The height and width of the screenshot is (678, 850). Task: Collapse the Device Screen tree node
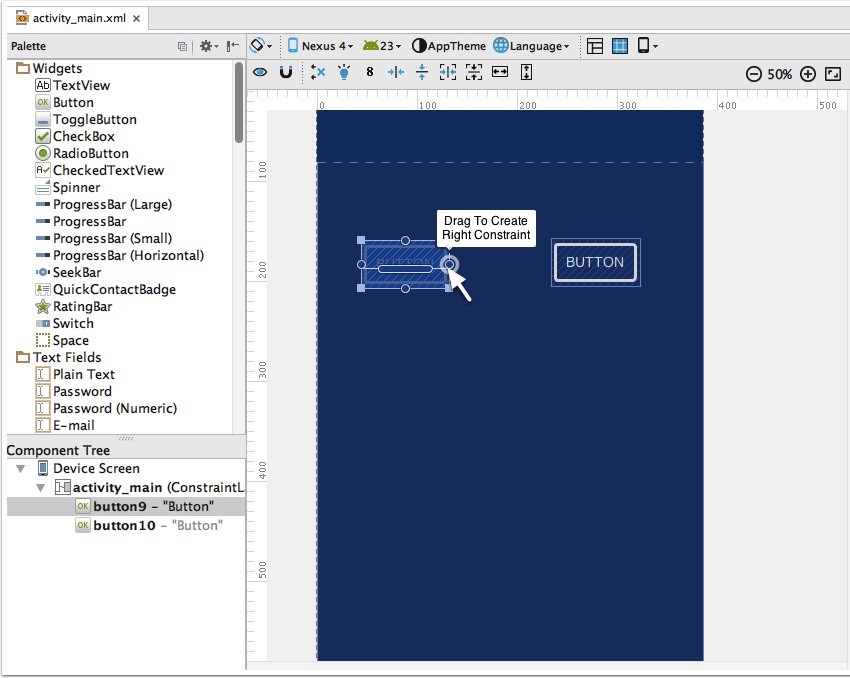(21, 468)
